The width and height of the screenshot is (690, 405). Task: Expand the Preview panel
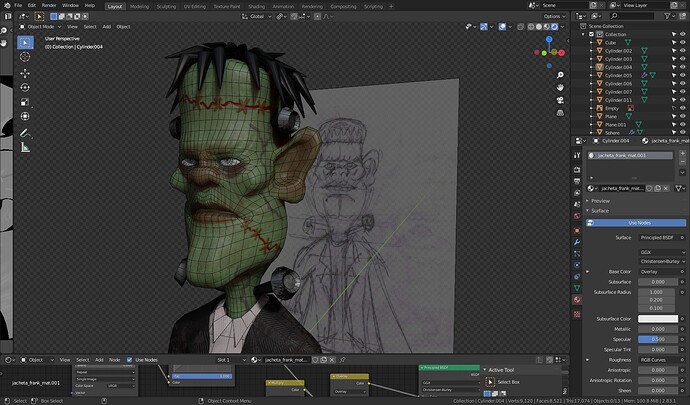(x=598, y=201)
